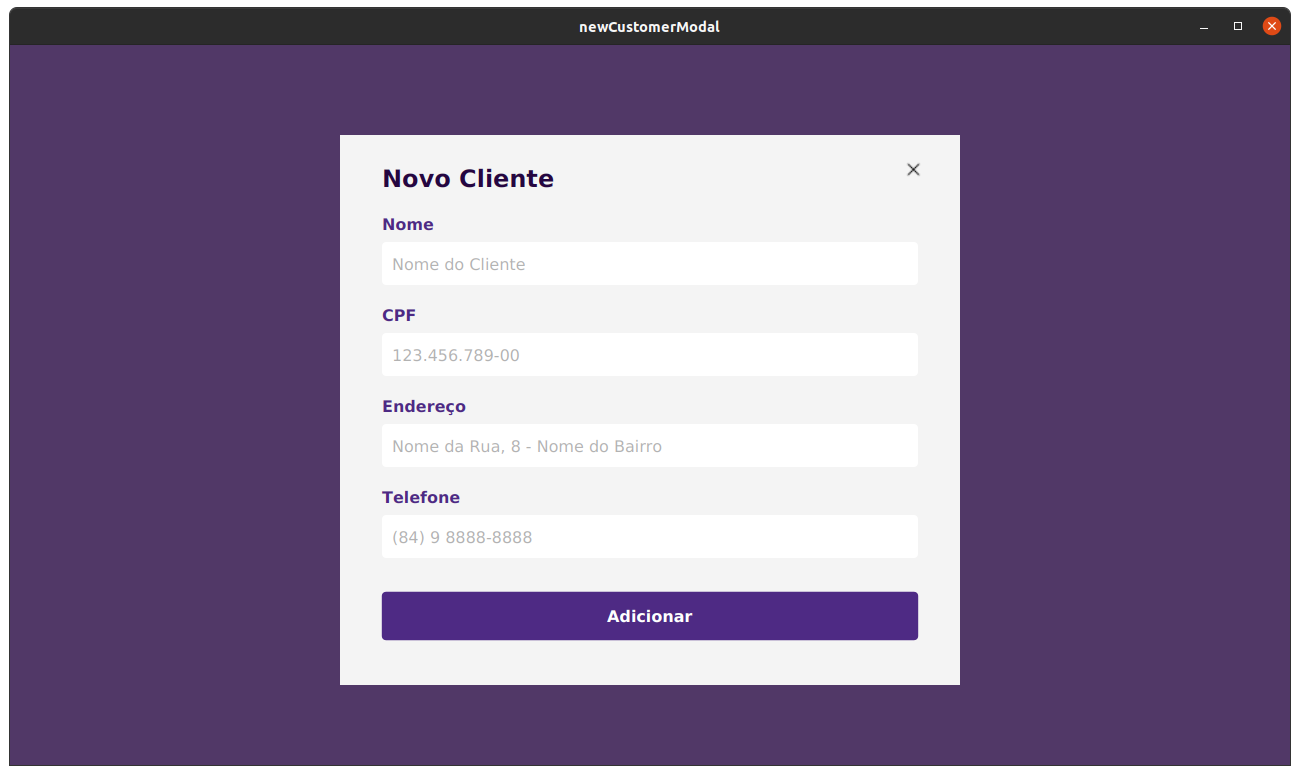Focus the CPF input field

click(x=650, y=355)
